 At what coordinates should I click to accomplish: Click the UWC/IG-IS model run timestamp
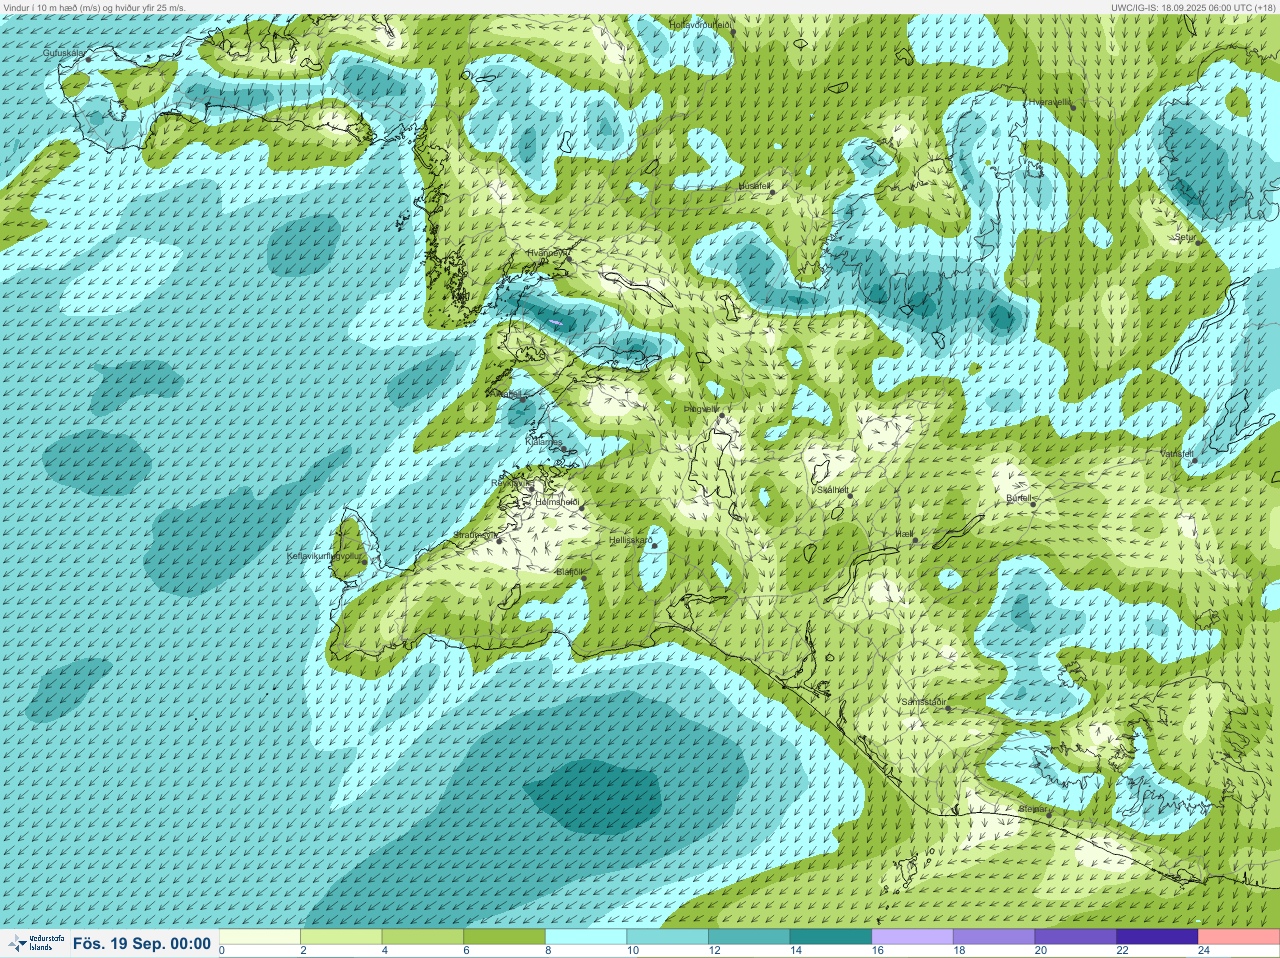[x=1192, y=7]
